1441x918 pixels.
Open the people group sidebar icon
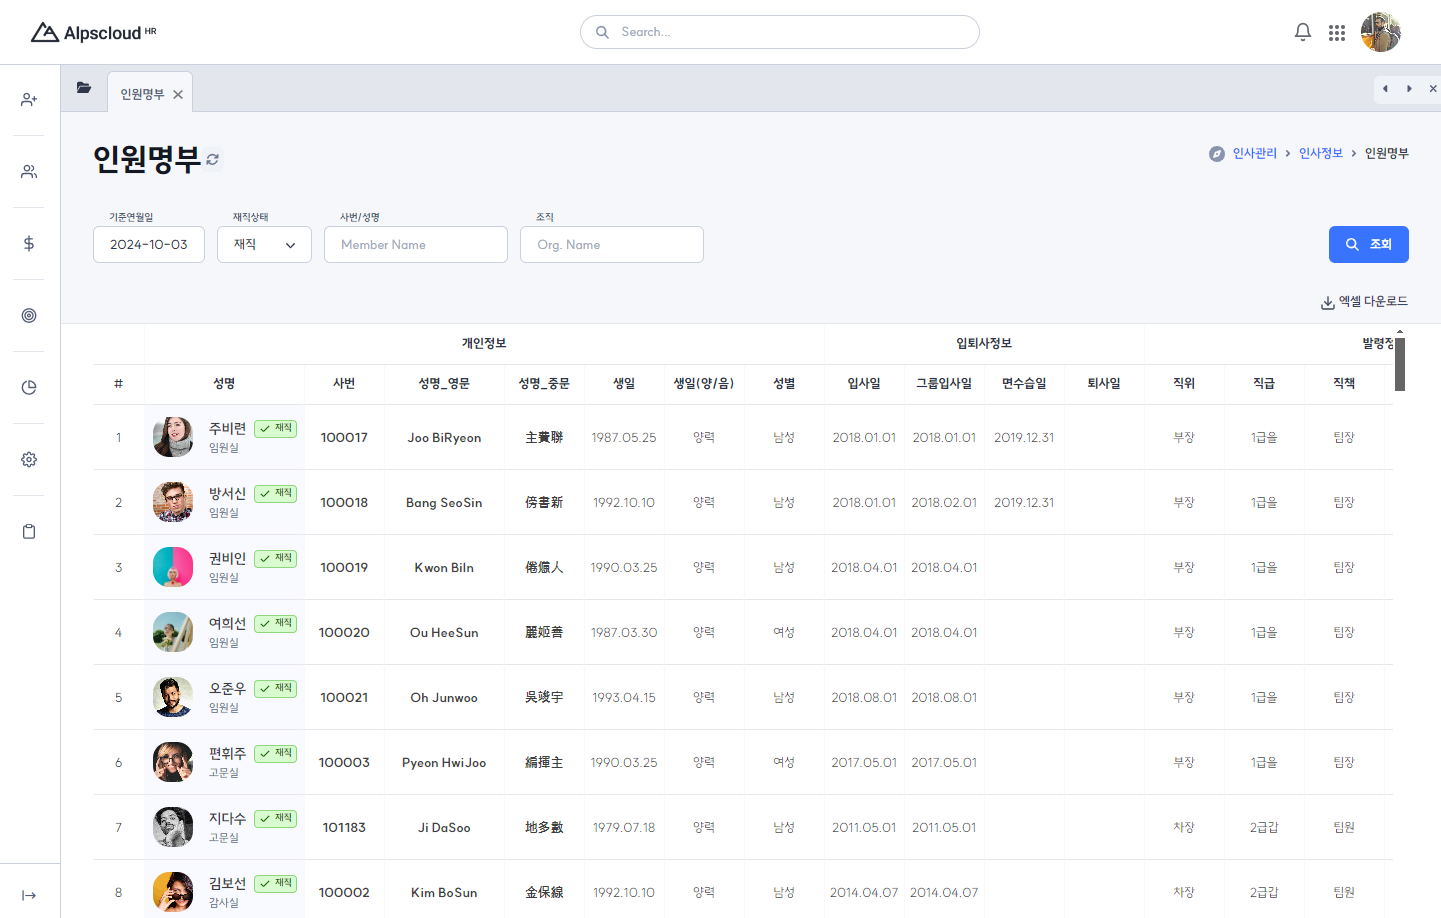tap(29, 172)
